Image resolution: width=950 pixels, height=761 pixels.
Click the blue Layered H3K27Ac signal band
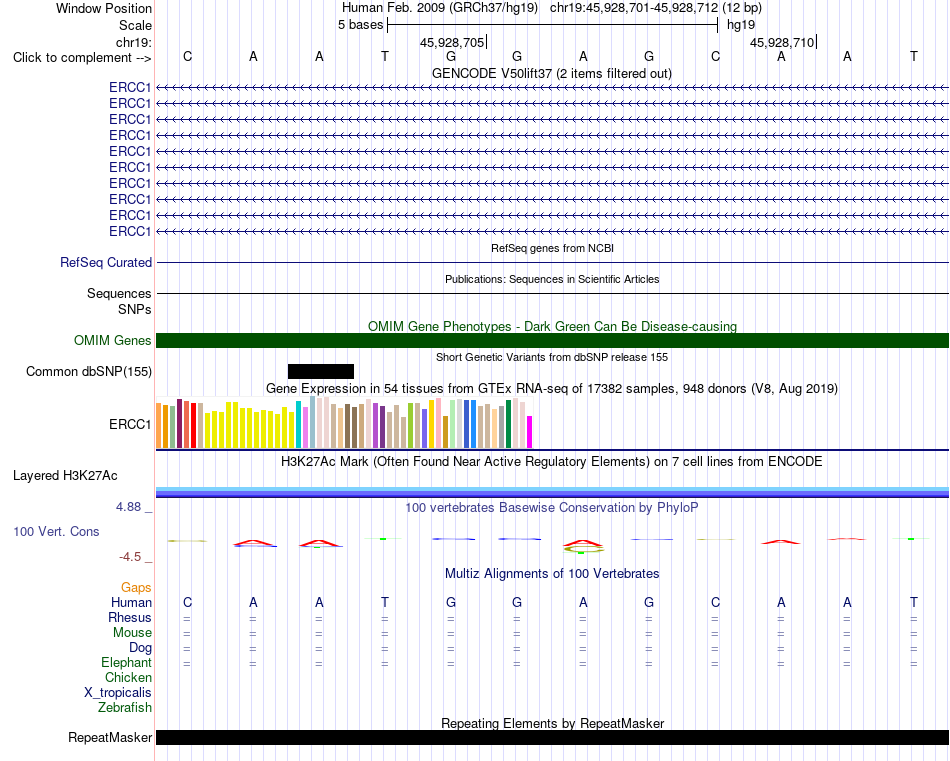tap(552, 492)
